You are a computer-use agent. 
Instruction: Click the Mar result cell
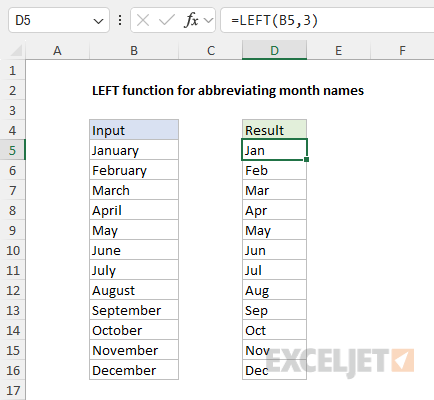[x=274, y=190]
